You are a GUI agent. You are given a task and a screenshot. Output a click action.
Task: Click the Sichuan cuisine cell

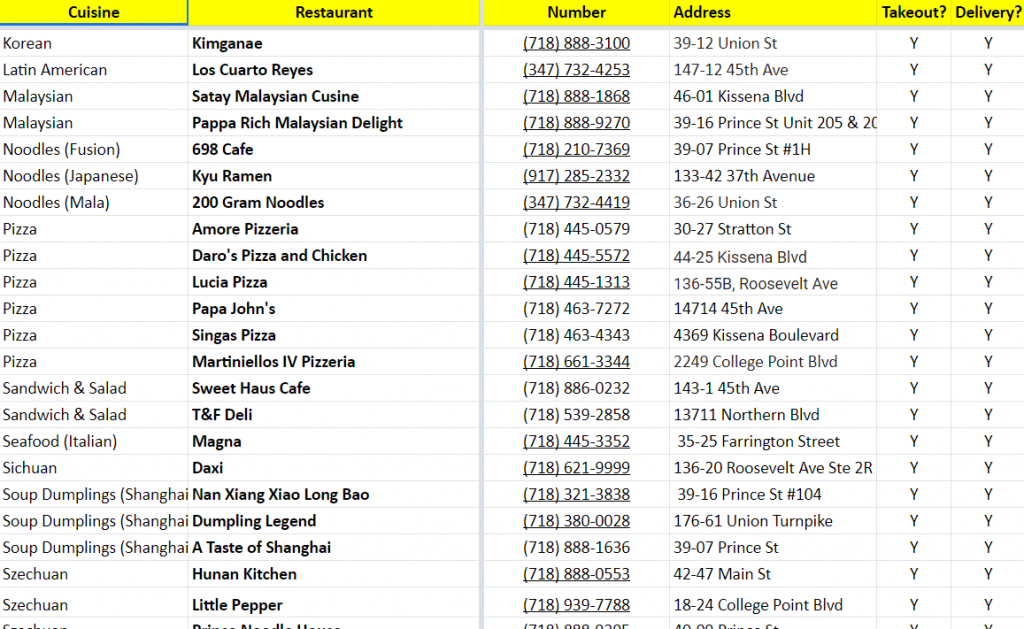[x=93, y=468]
